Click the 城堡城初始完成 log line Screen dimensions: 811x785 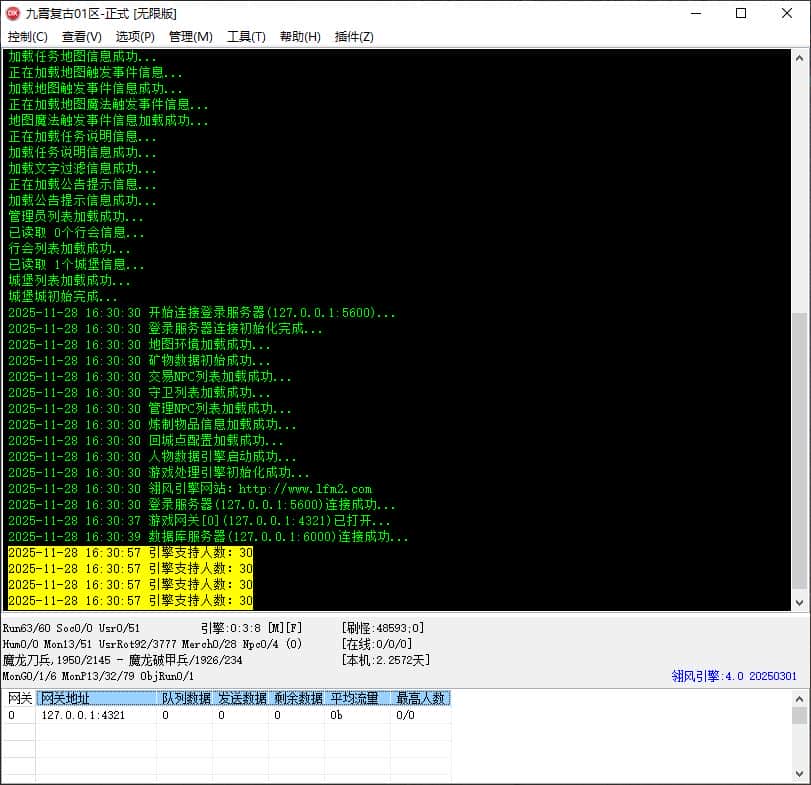point(63,297)
